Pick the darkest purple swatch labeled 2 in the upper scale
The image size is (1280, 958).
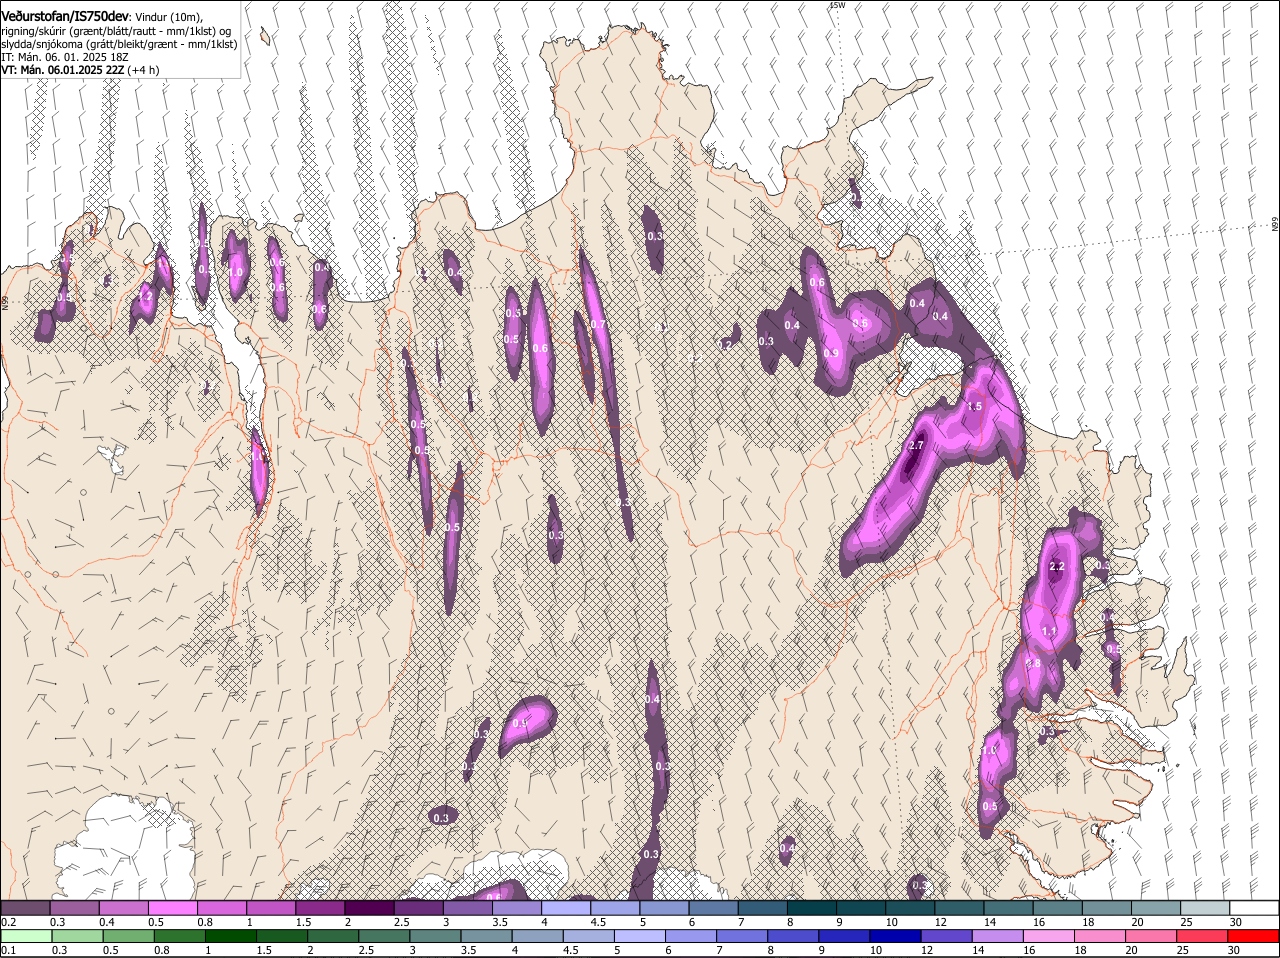[369, 908]
